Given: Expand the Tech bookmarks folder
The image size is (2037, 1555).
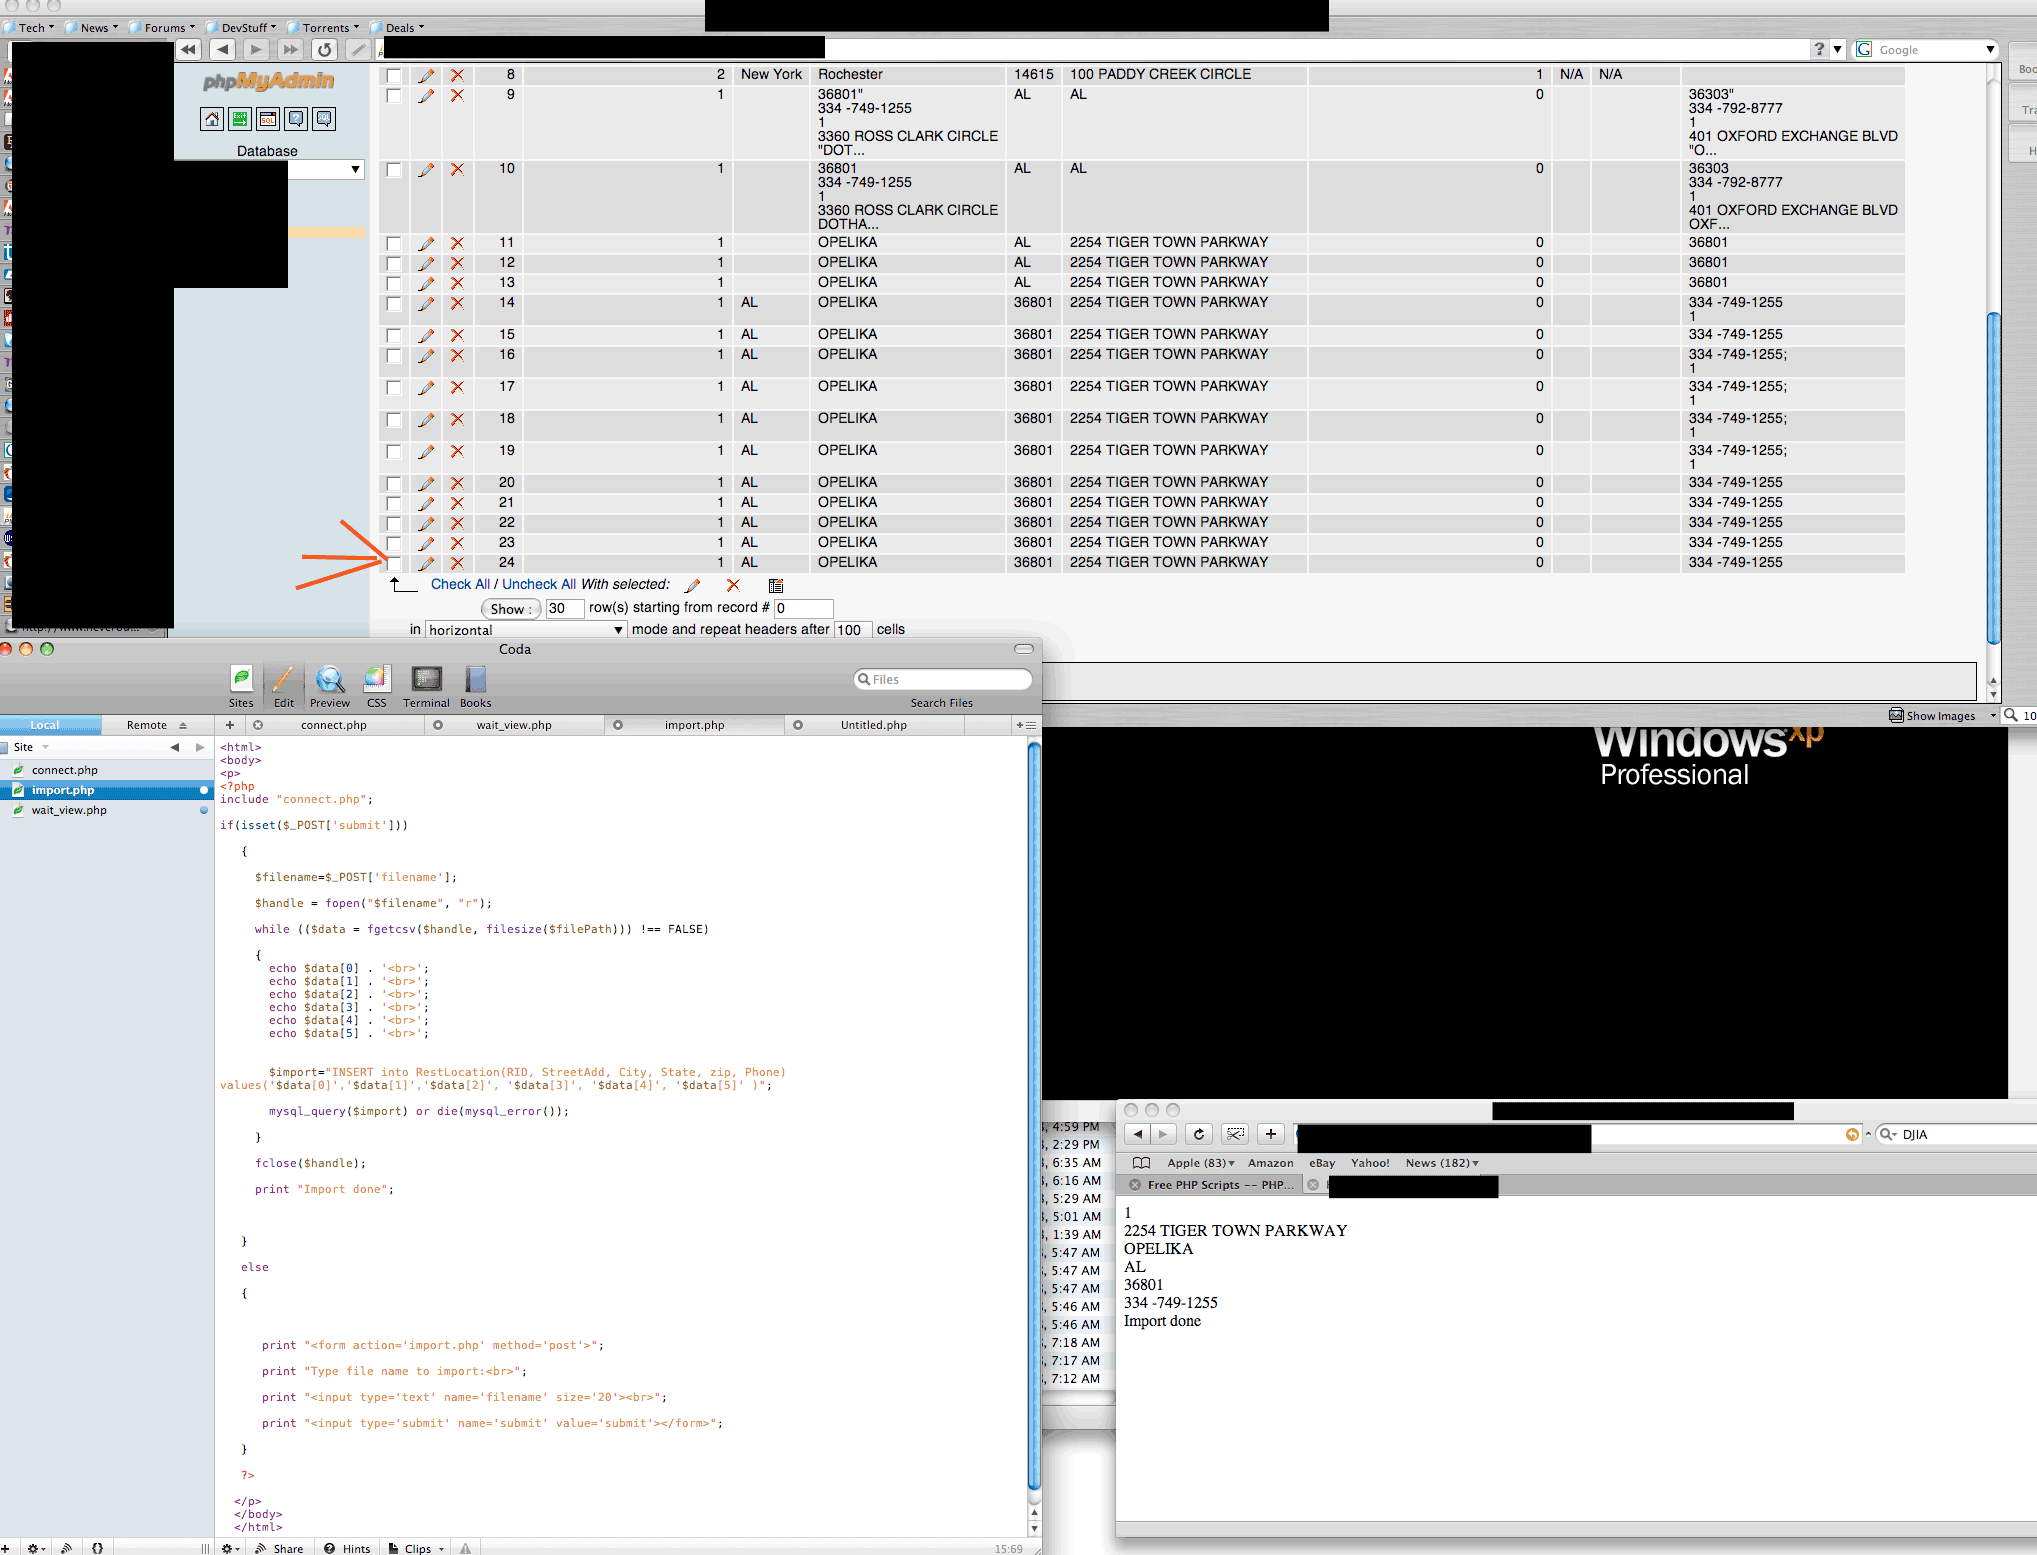Looking at the screenshot, I should [x=30, y=27].
